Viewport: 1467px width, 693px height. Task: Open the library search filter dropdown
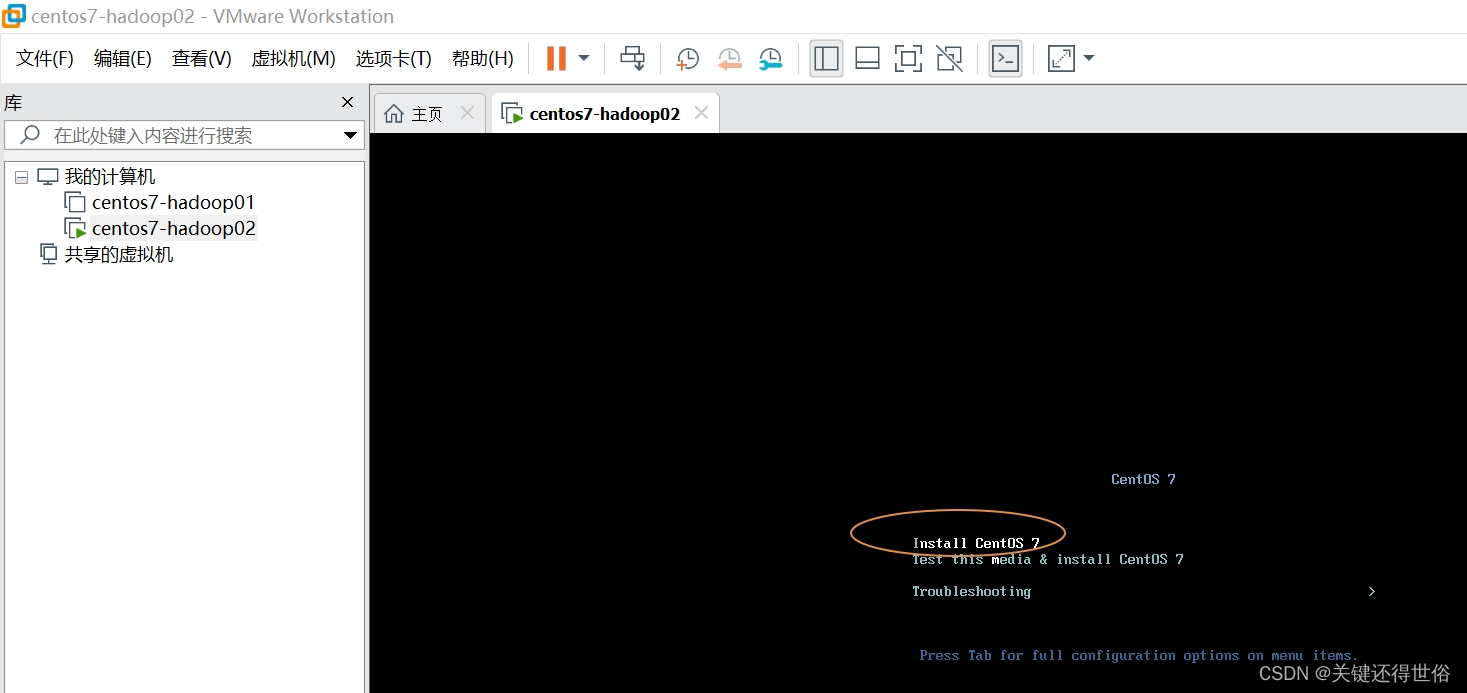350,135
